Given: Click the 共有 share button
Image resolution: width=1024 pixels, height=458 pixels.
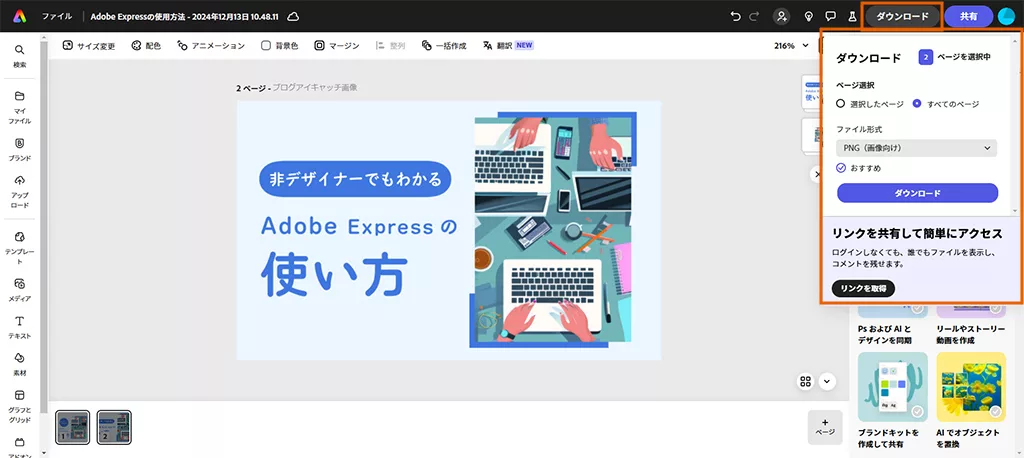Looking at the screenshot, I should coord(968,16).
